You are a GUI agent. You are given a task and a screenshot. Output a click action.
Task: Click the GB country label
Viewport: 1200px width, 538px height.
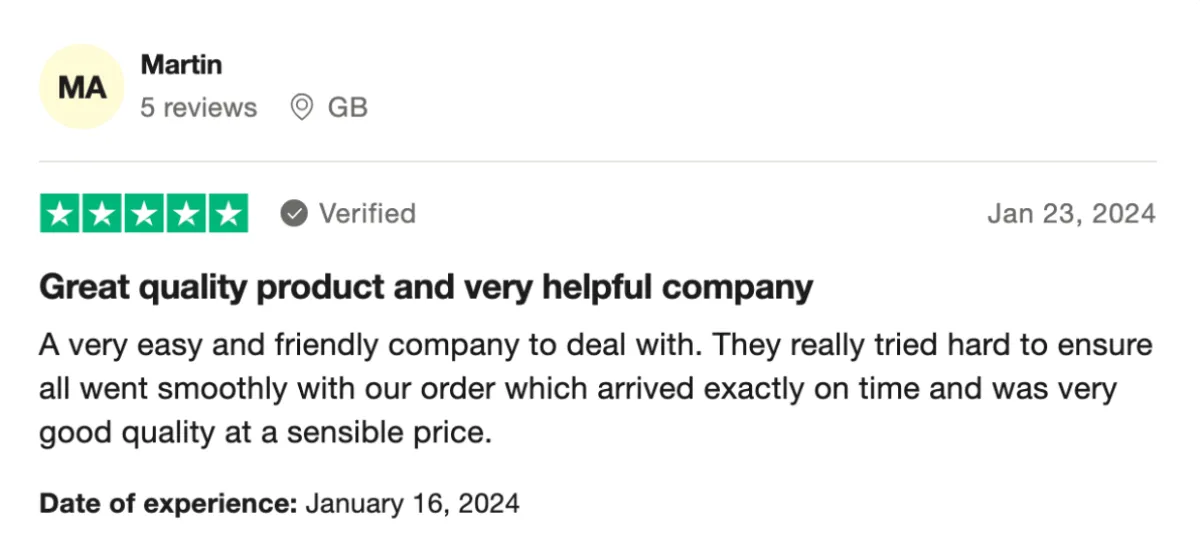click(x=348, y=108)
